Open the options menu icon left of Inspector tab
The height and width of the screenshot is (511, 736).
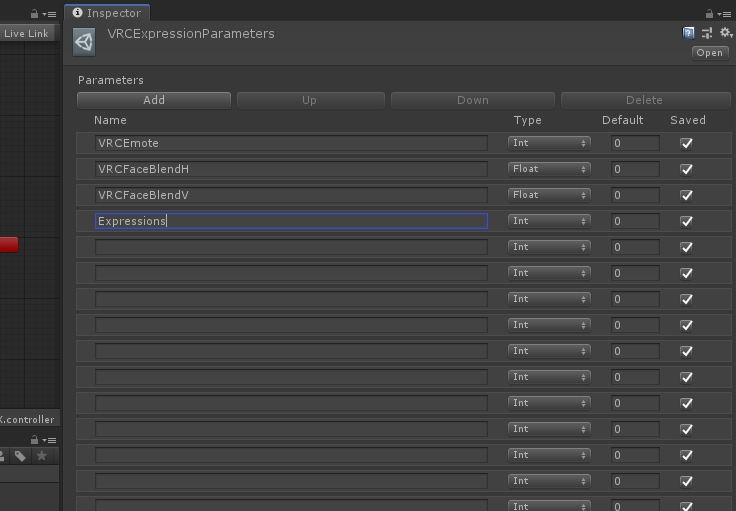(x=49, y=15)
